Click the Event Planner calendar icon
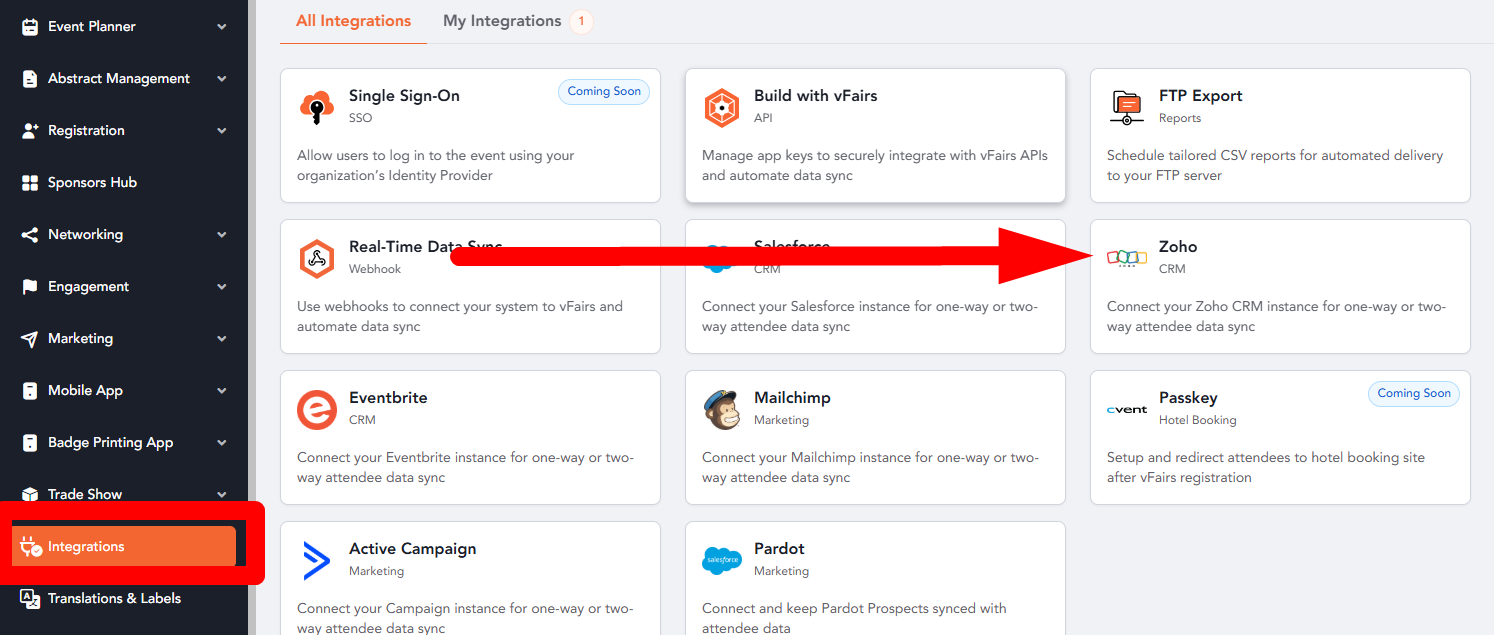 click(x=30, y=27)
